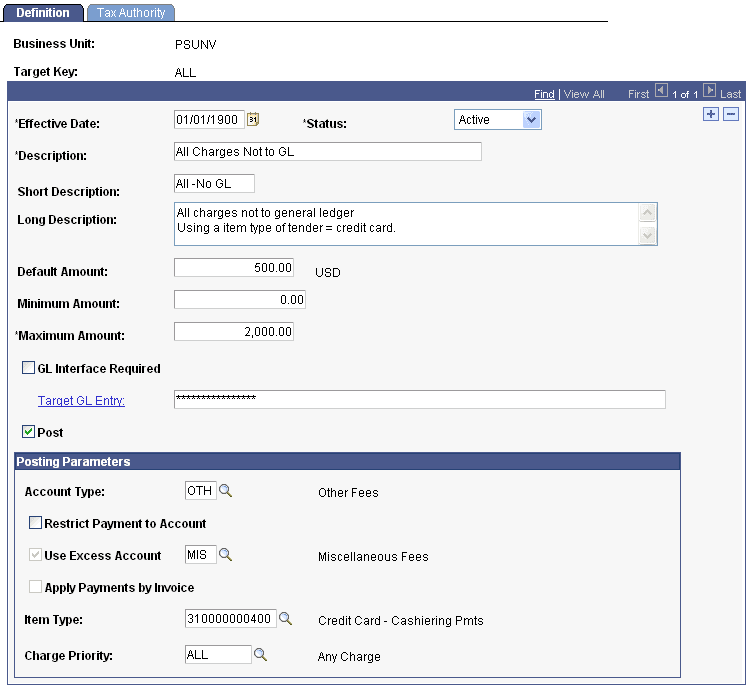Toggle GL Interface Required checkbox
This screenshot has width=751, height=689.
click(28, 368)
